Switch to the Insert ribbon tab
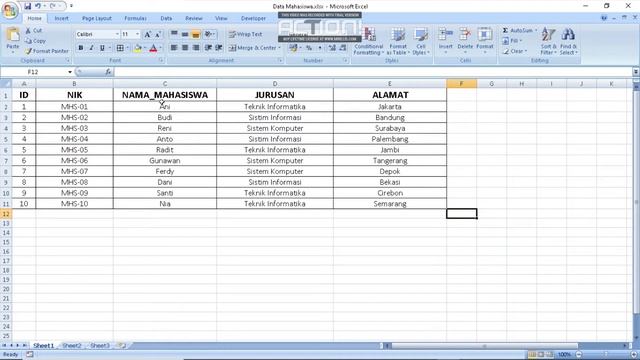 point(62,18)
